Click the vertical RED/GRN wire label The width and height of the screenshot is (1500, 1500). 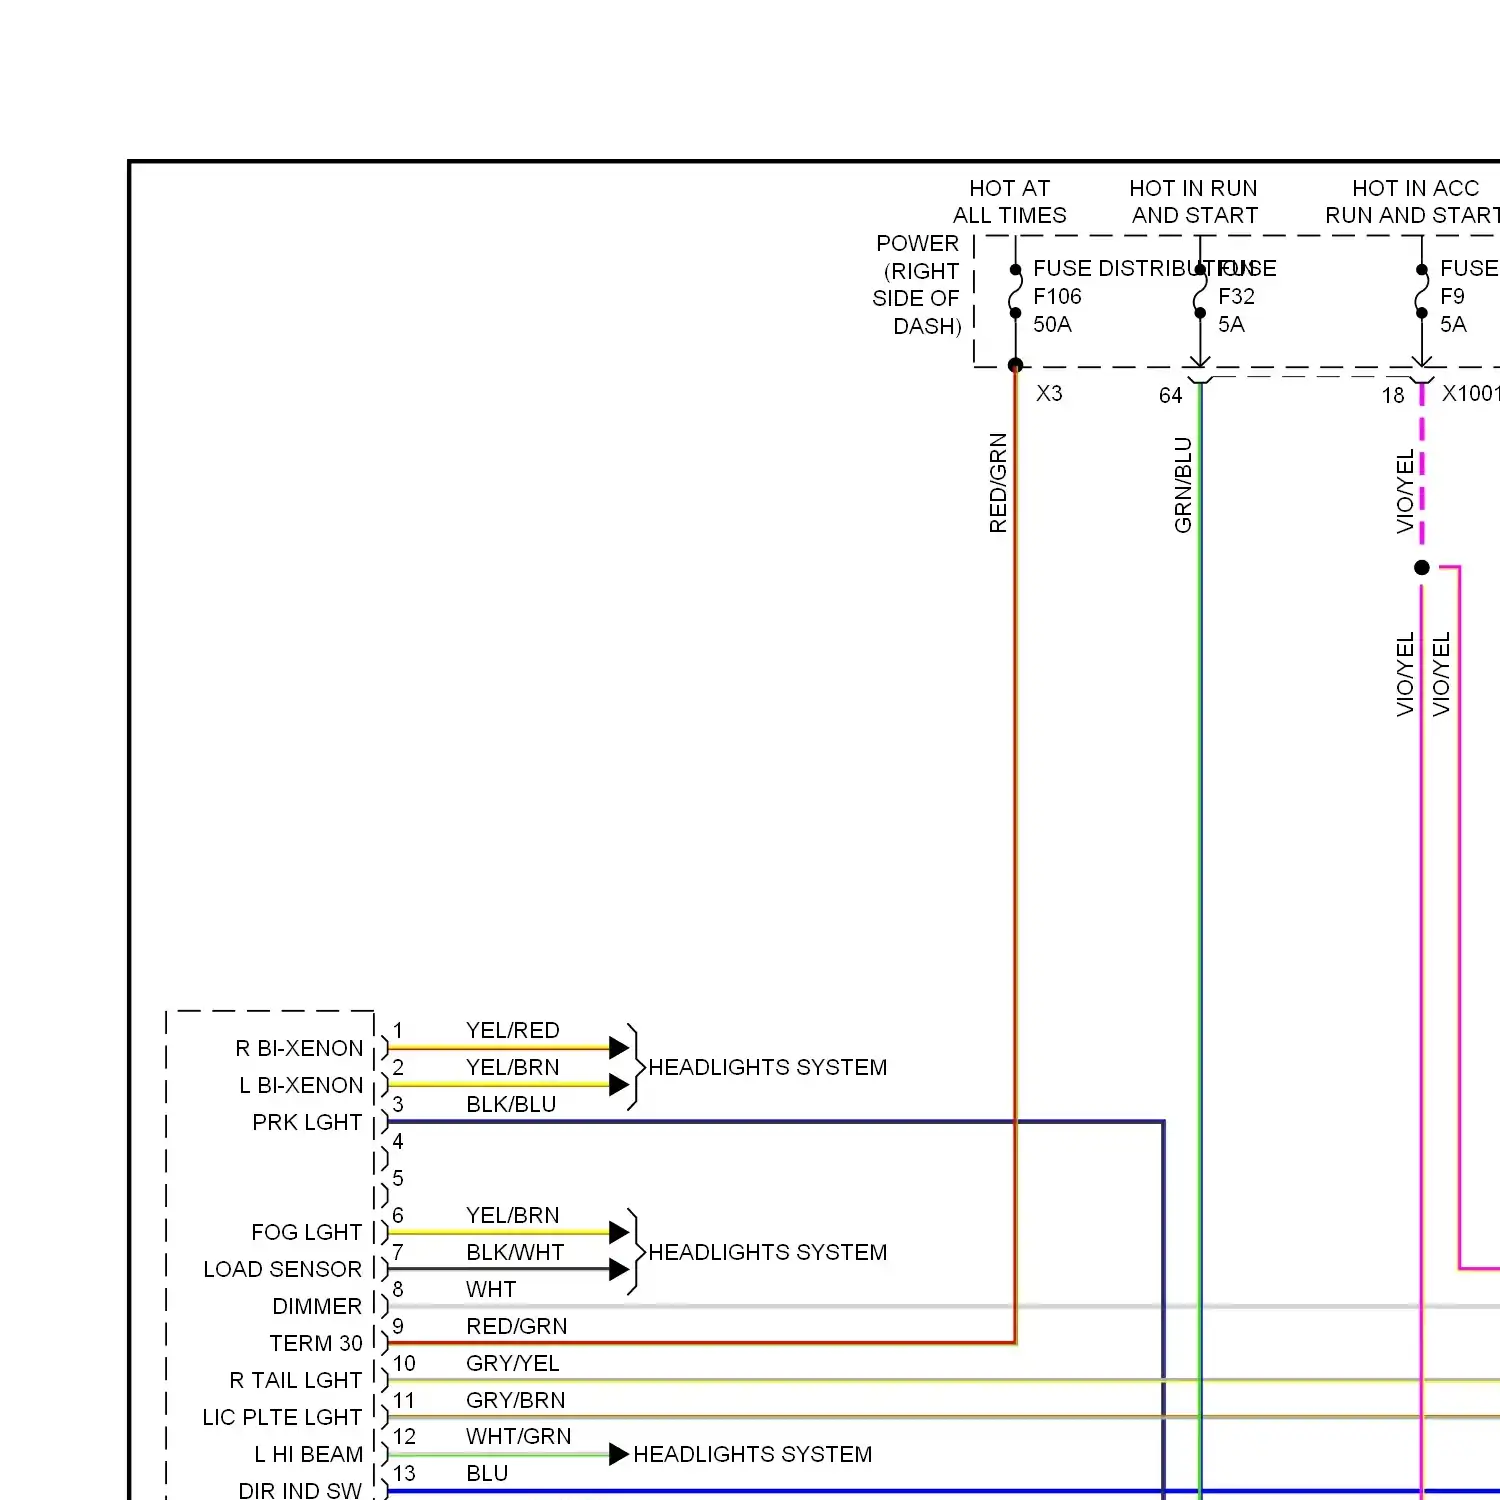(998, 482)
